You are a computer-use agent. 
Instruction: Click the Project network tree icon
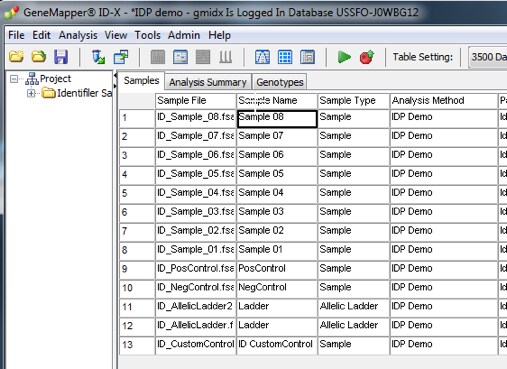coord(32,79)
